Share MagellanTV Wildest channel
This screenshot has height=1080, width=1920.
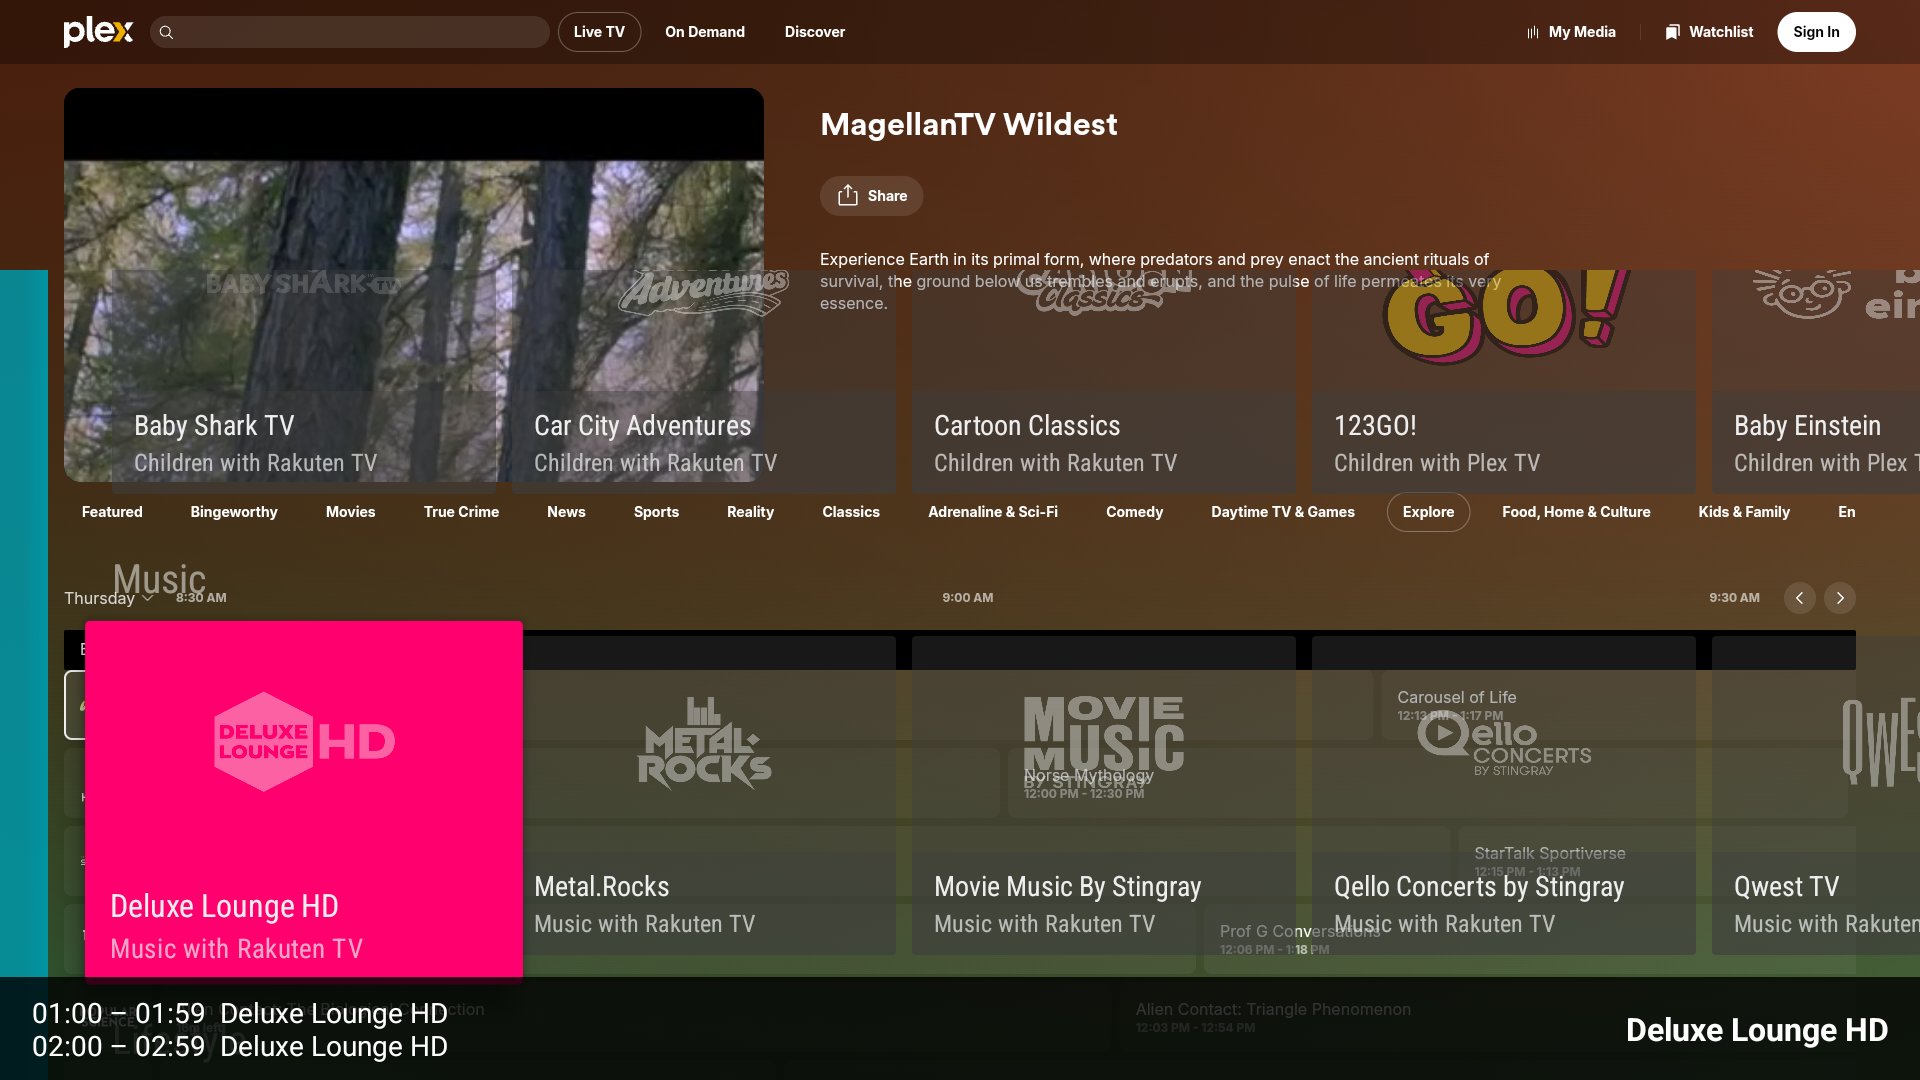click(x=872, y=196)
